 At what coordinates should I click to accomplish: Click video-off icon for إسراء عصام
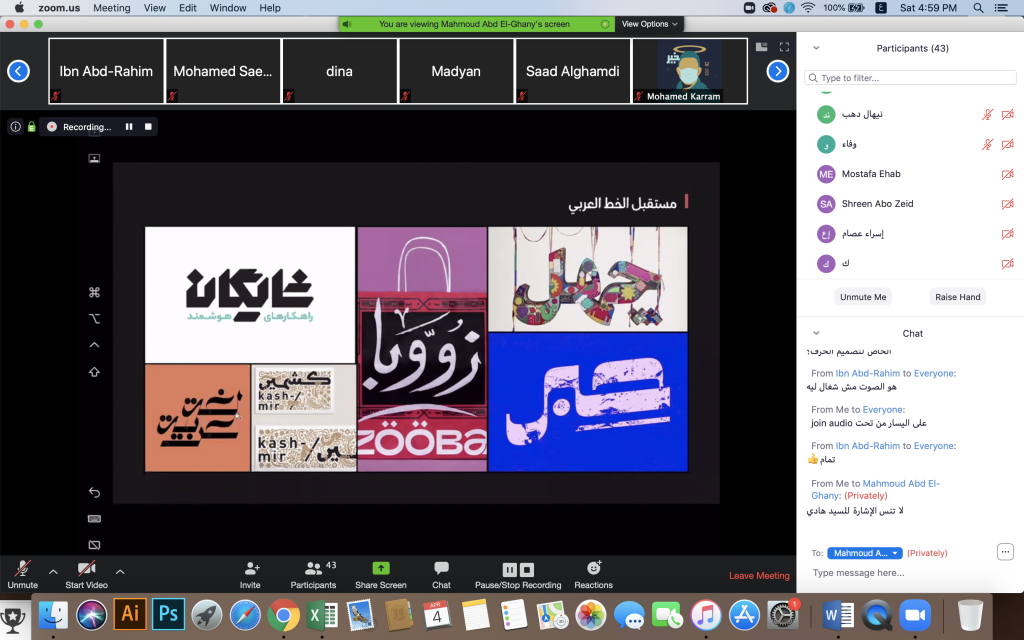[1008, 234]
